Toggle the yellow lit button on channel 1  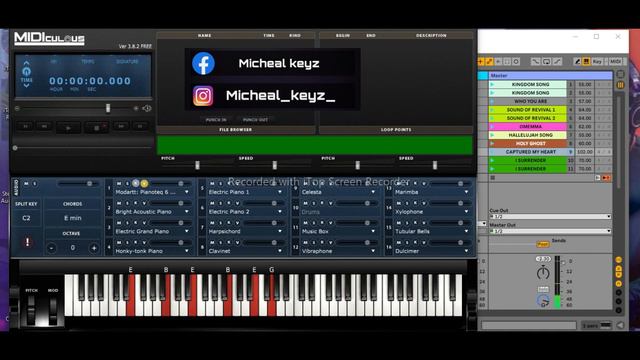(144, 184)
